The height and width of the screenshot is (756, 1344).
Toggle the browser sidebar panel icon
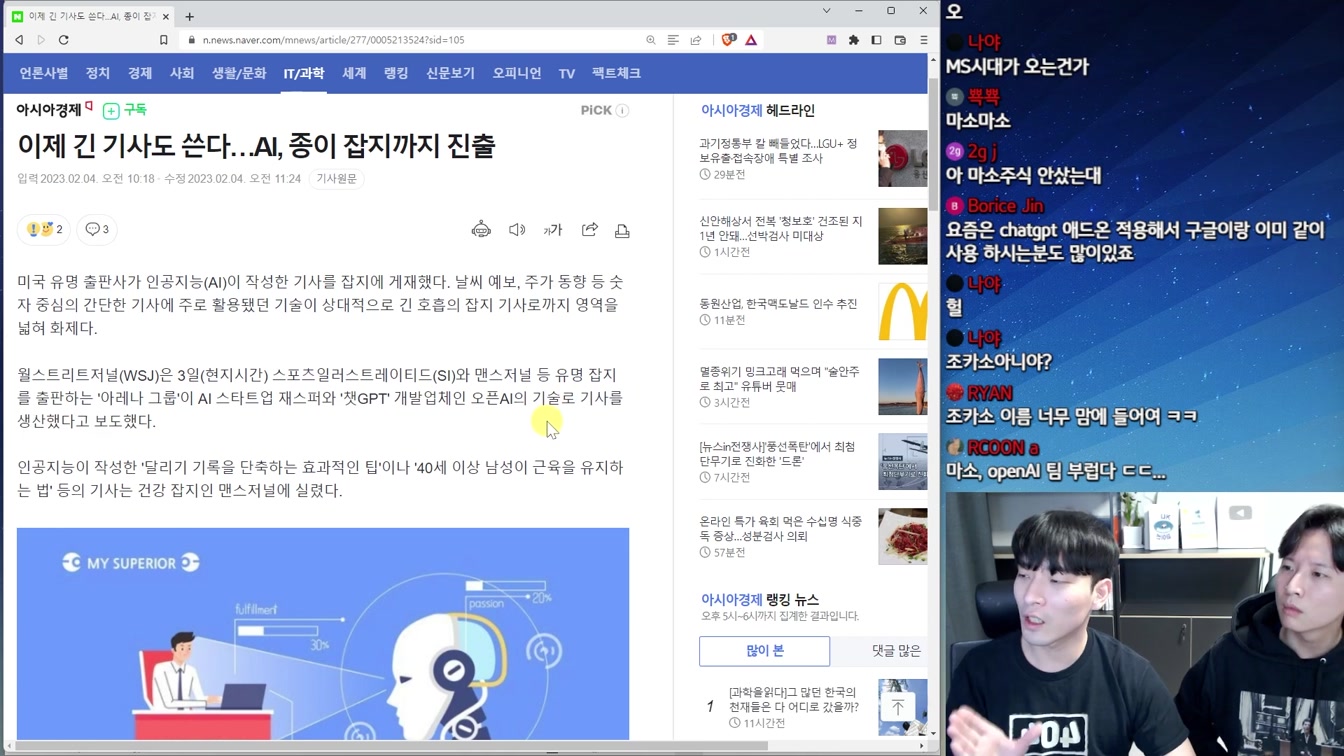pyautogui.click(x=876, y=40)
